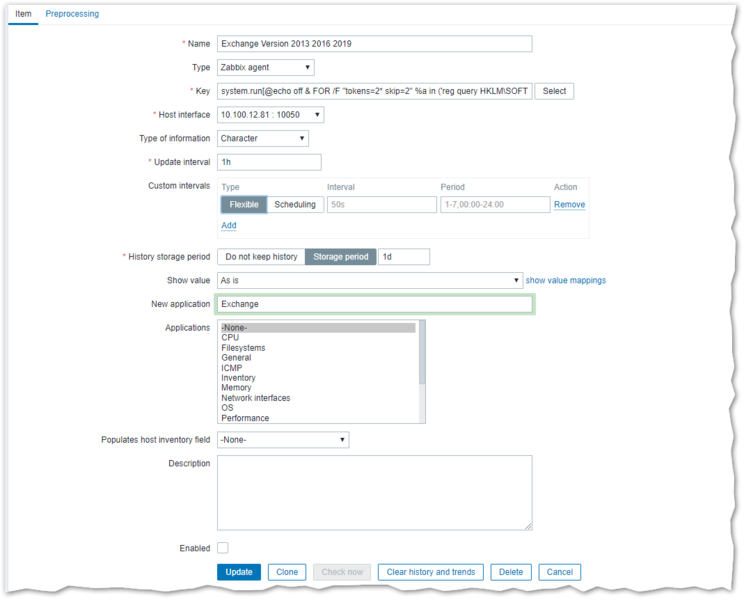This screenshot has height=600, width=744.
Task: Open the Type dropdown showing Zabbix agent
Action: click(x=265, y=67)
